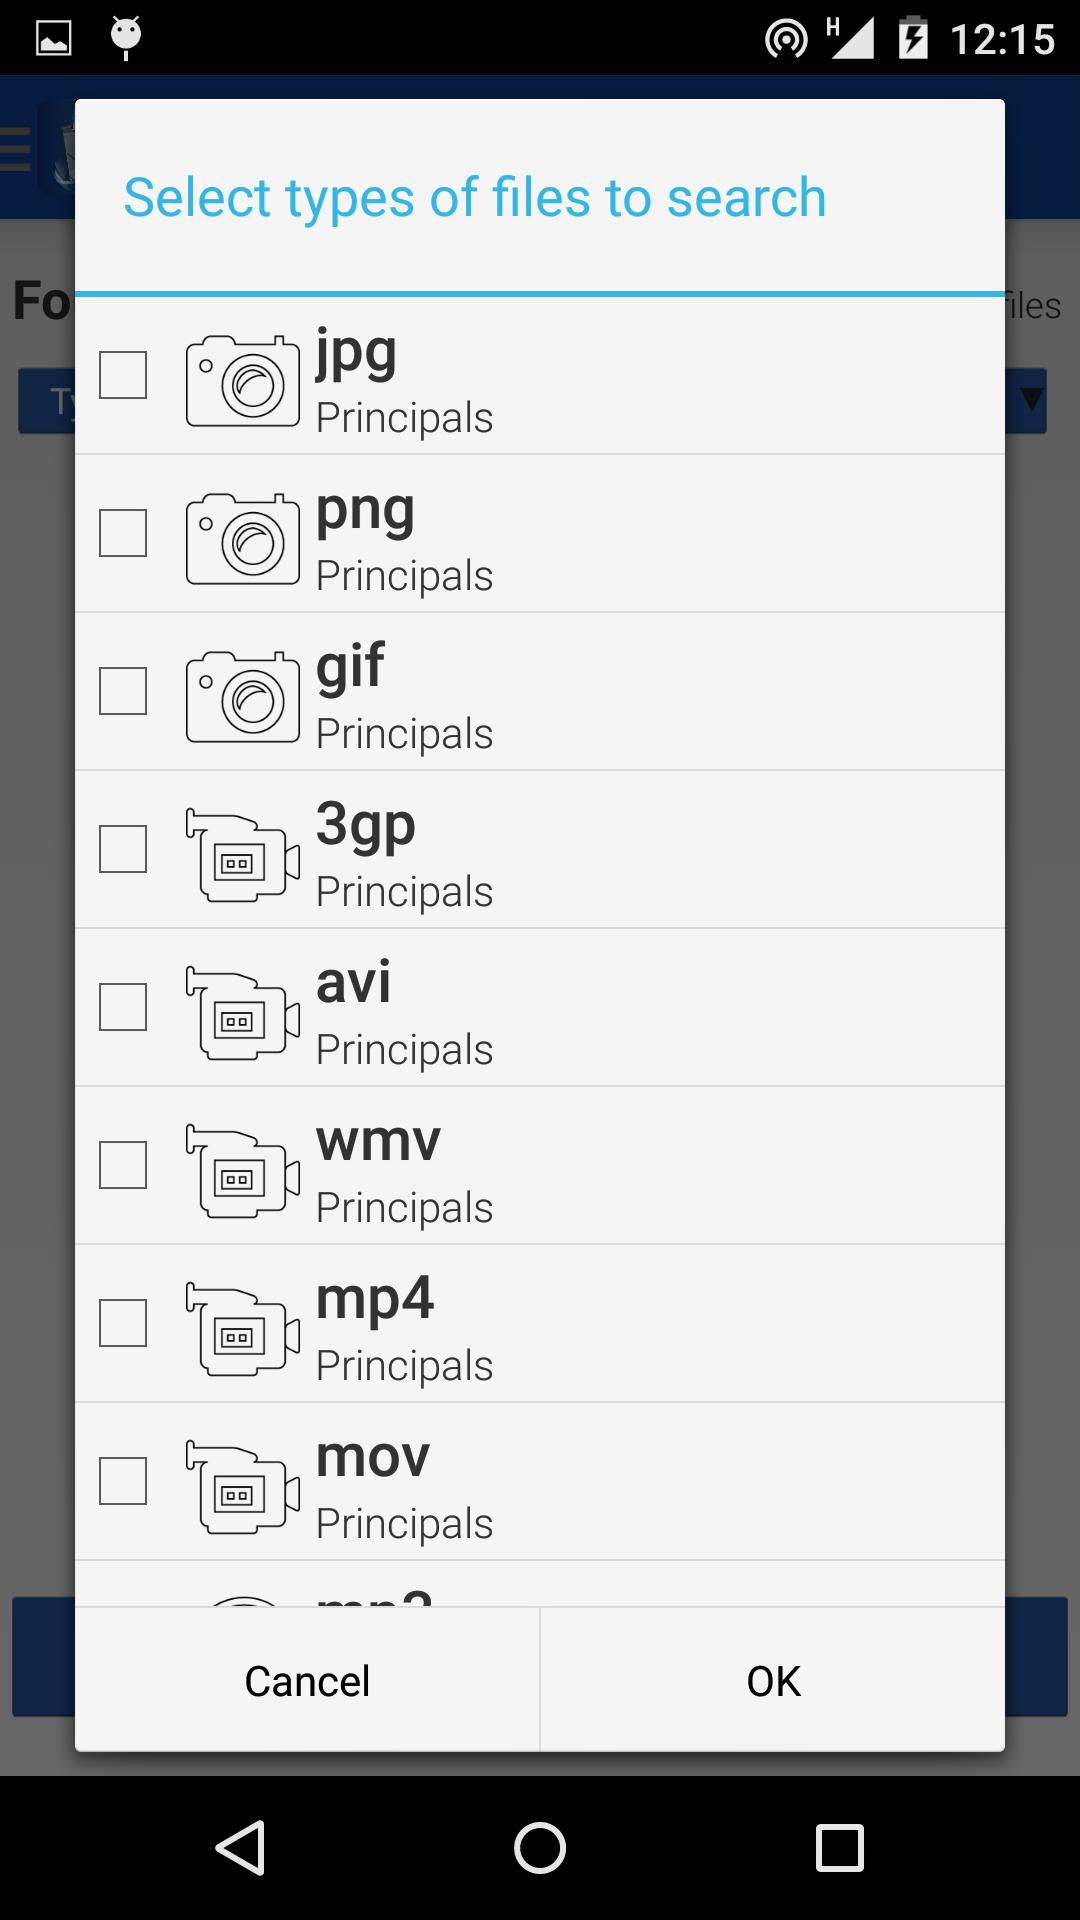Click the camcorder icon beside 3gp

243,855
